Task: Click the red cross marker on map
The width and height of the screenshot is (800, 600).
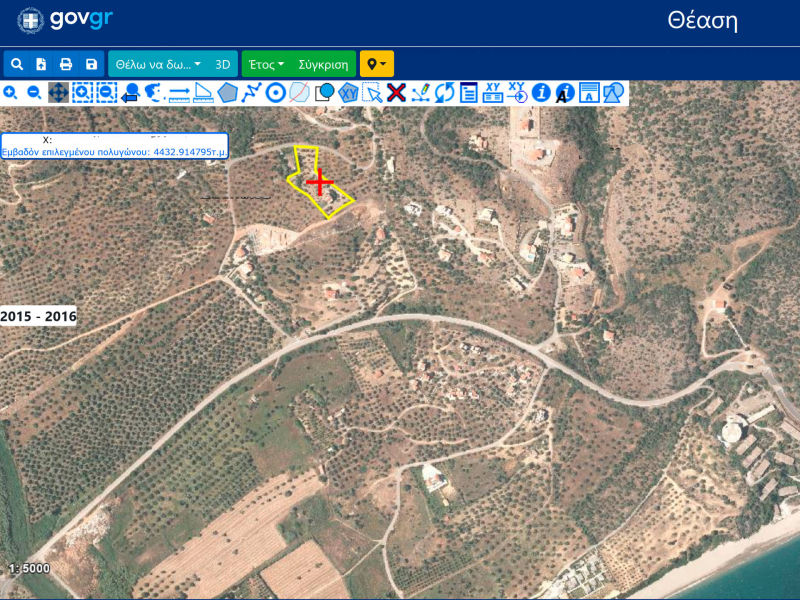Action: pyautogui.click(x=320, y=182)
